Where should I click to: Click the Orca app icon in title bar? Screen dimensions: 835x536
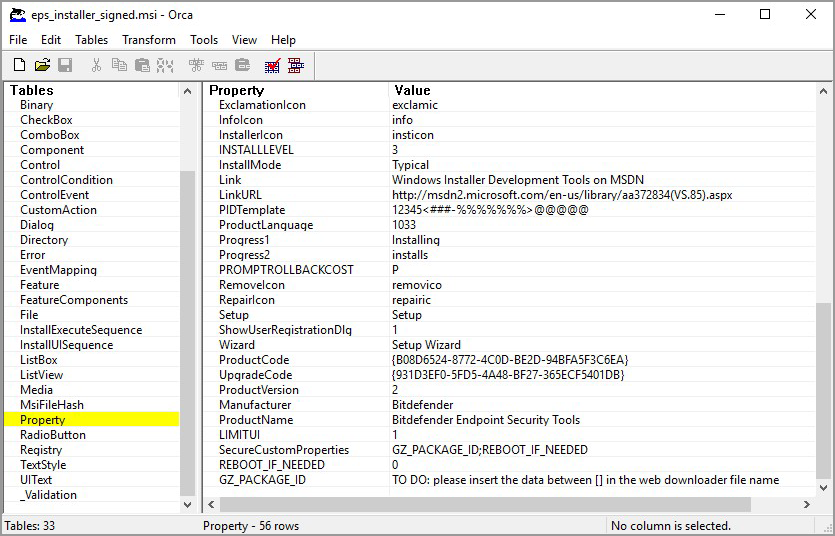pyautogui.click(x=17, y=15)
